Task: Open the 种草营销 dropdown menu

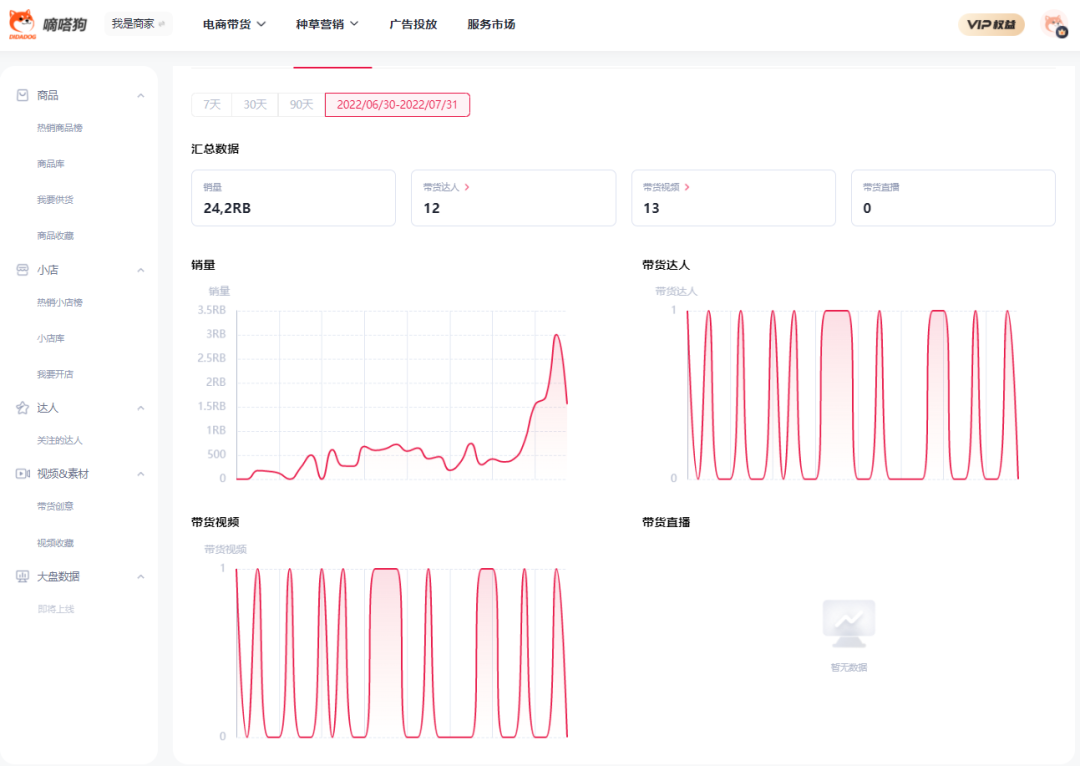Action: point(327,24)
